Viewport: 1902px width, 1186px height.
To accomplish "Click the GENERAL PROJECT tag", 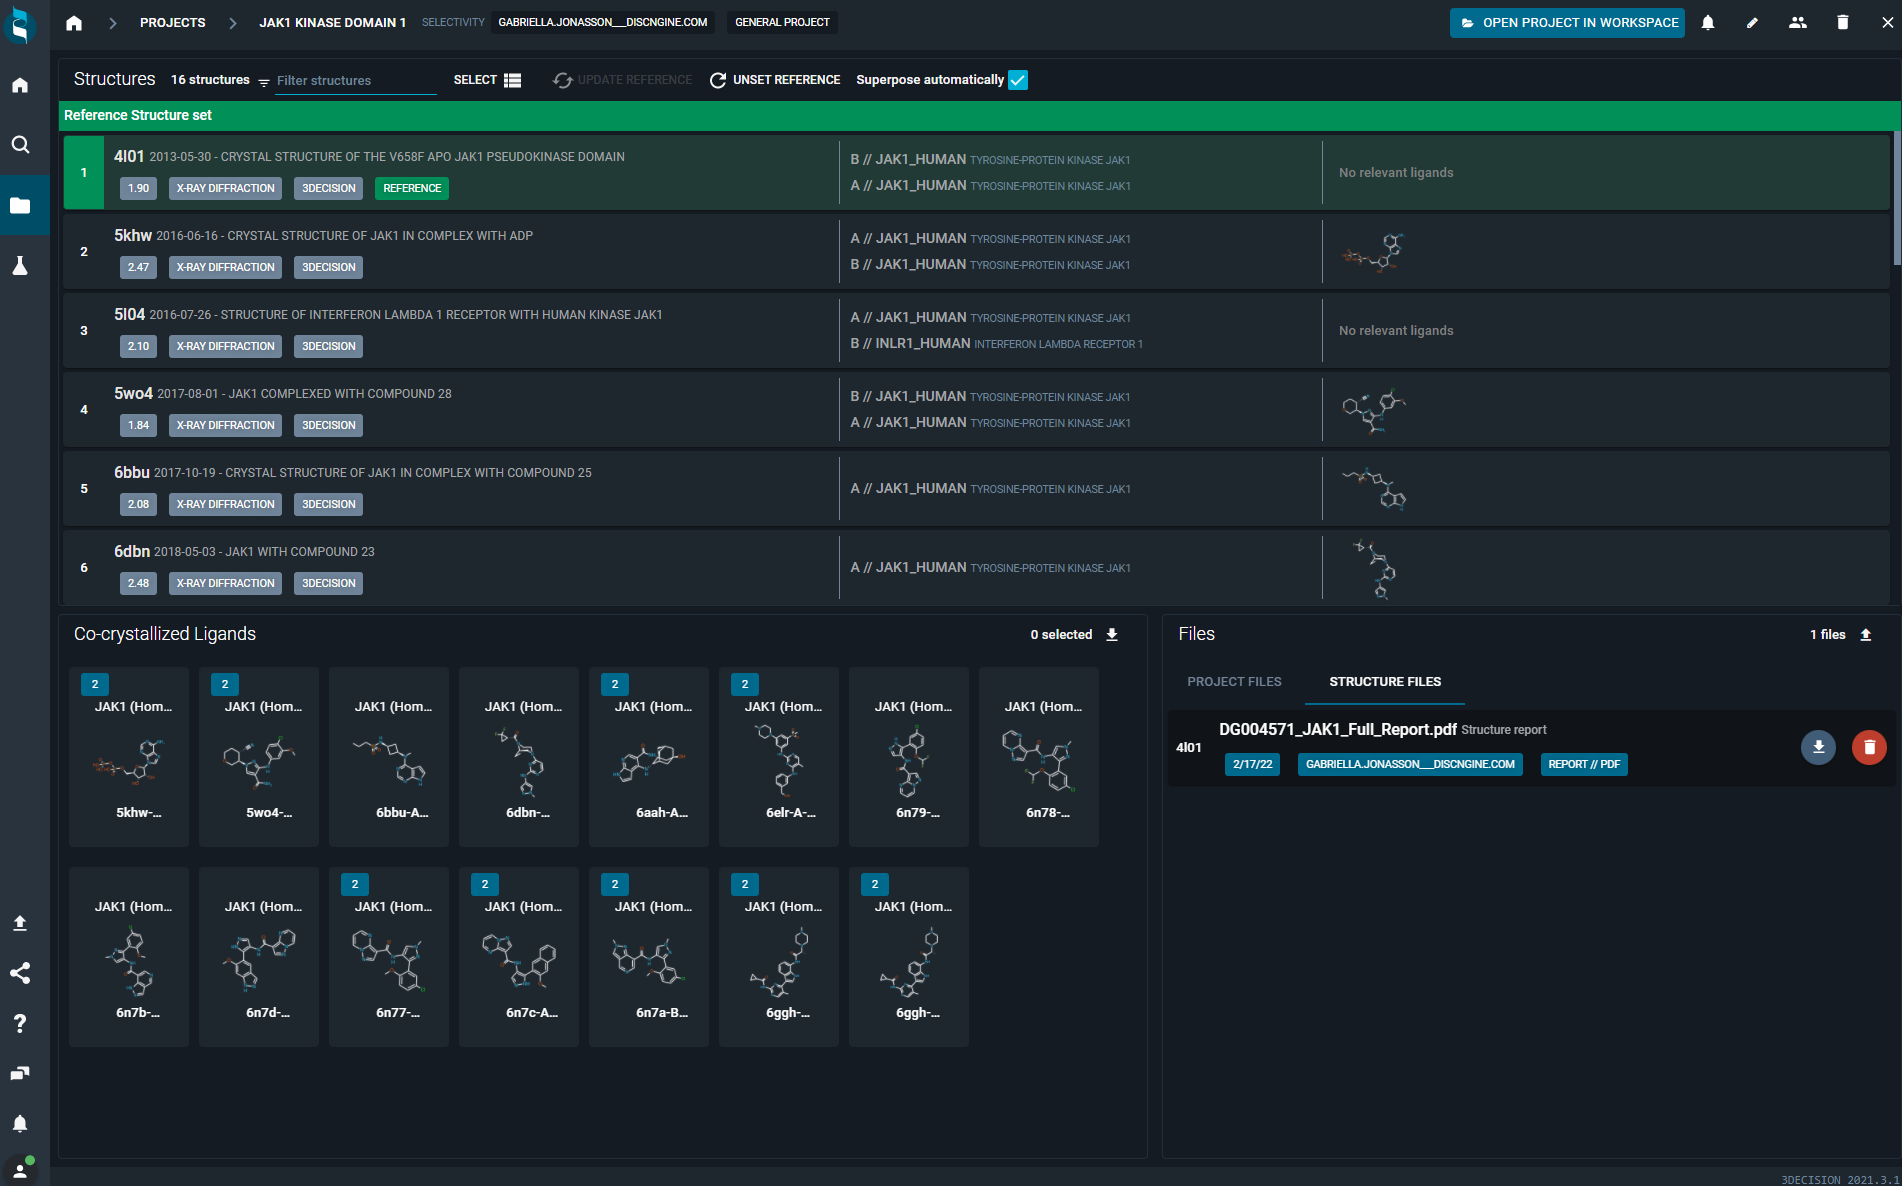I will point(782,22).
